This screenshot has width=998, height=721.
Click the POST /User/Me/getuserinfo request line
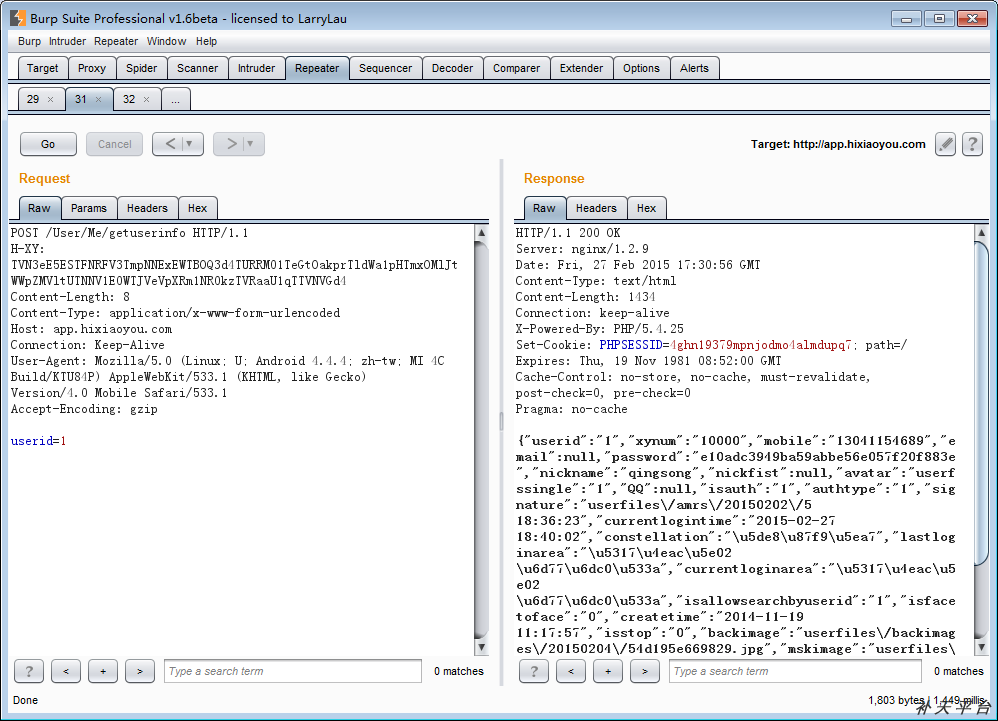click(x=129, y=233)
